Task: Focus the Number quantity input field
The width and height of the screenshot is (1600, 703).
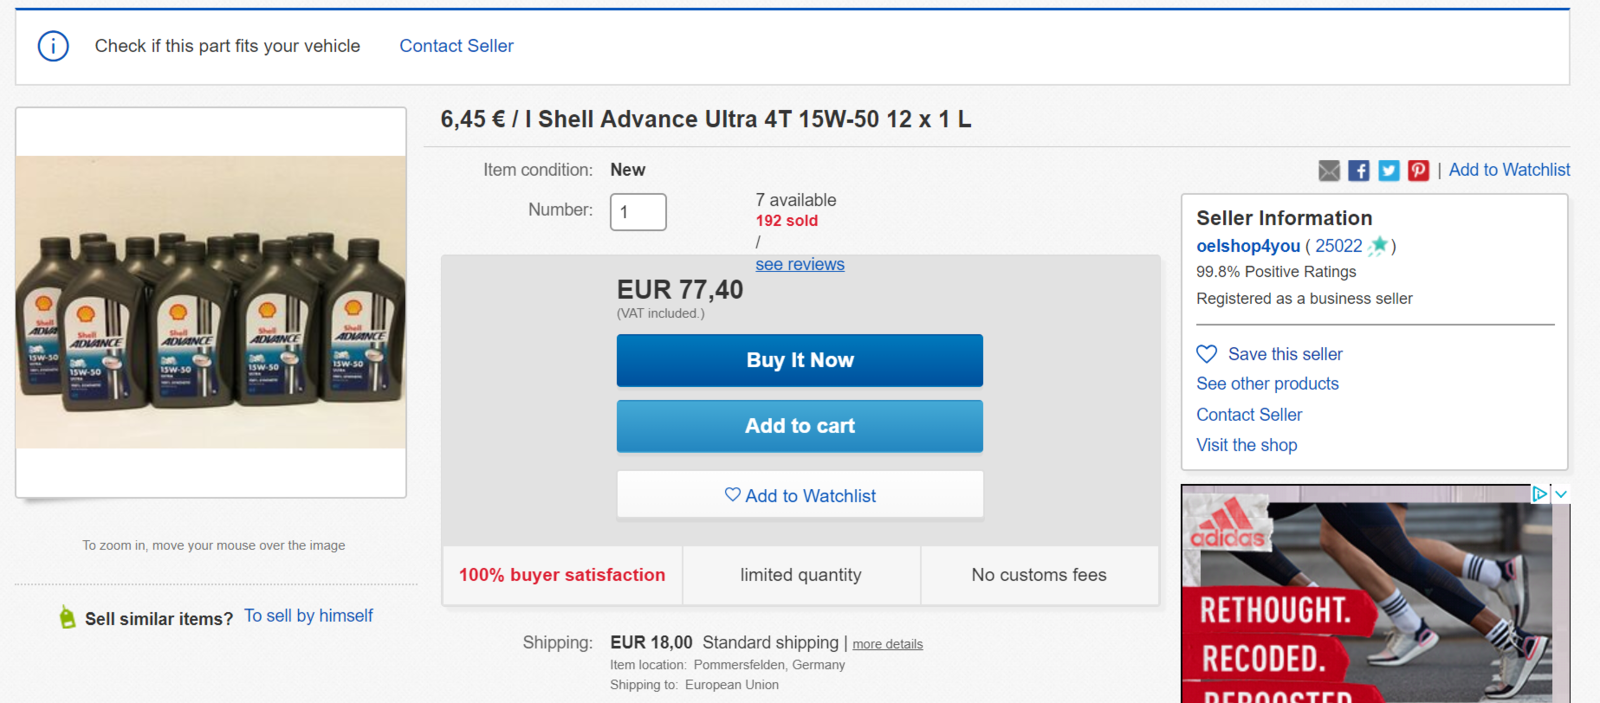Action: tap(638, 212)
